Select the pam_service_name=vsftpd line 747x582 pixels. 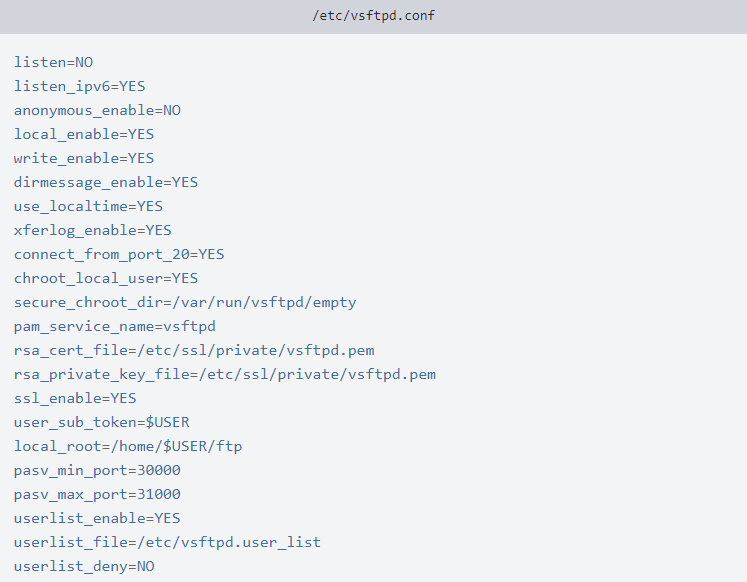pyautogui.click(x=114, y=326)
